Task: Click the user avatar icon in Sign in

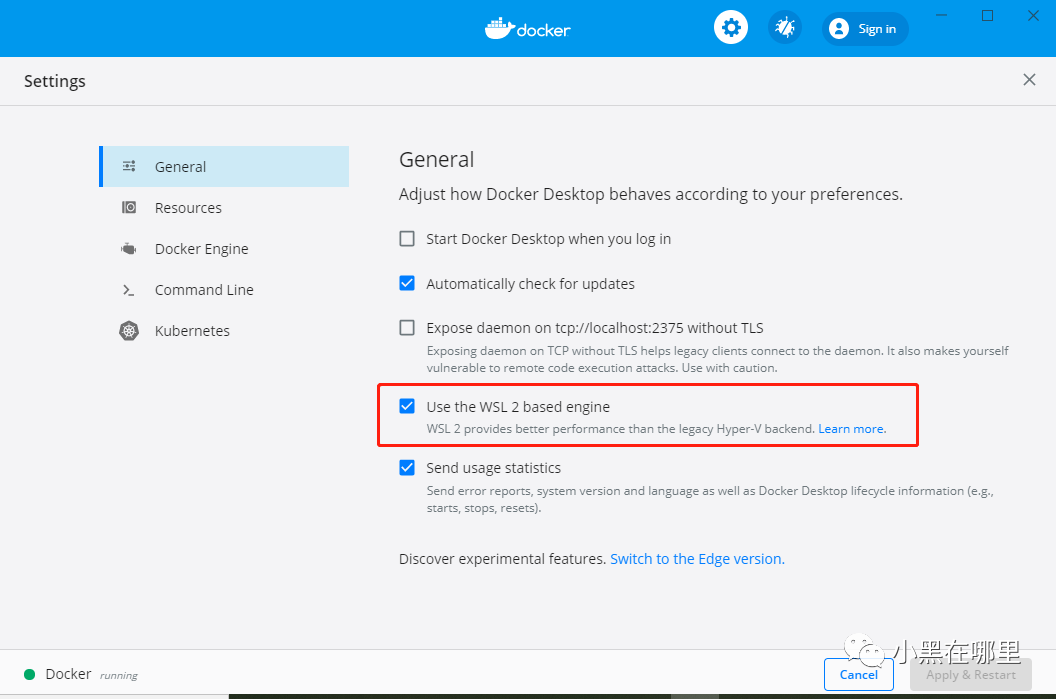Action: coord(838,29)
